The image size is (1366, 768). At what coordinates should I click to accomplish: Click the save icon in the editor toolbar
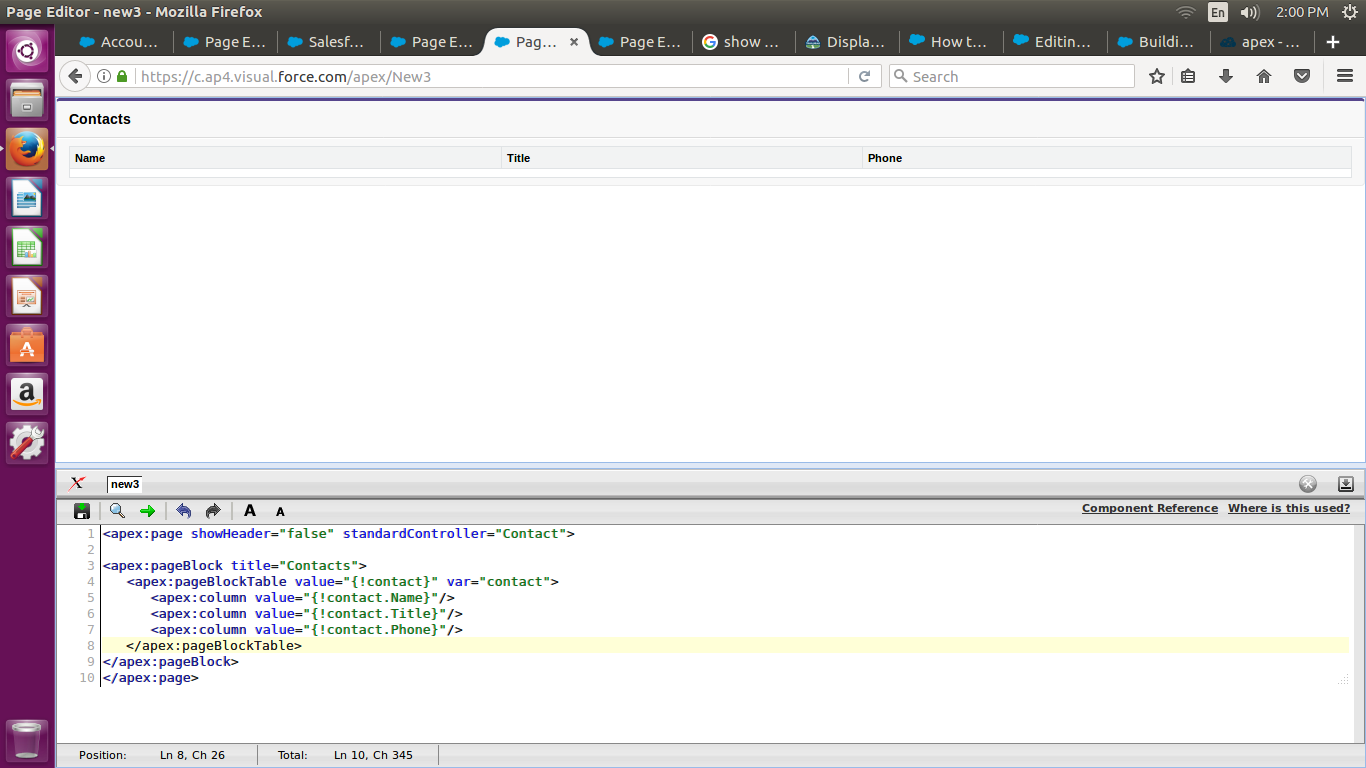coord(82,511)
